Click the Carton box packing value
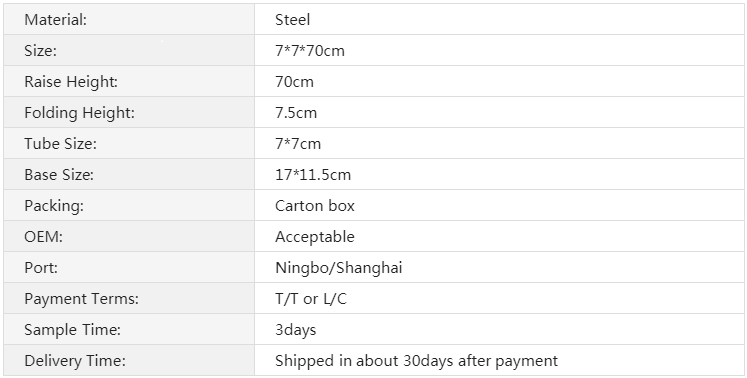The width and height of the screenshot is (747, 378). (x=315, y=205)
